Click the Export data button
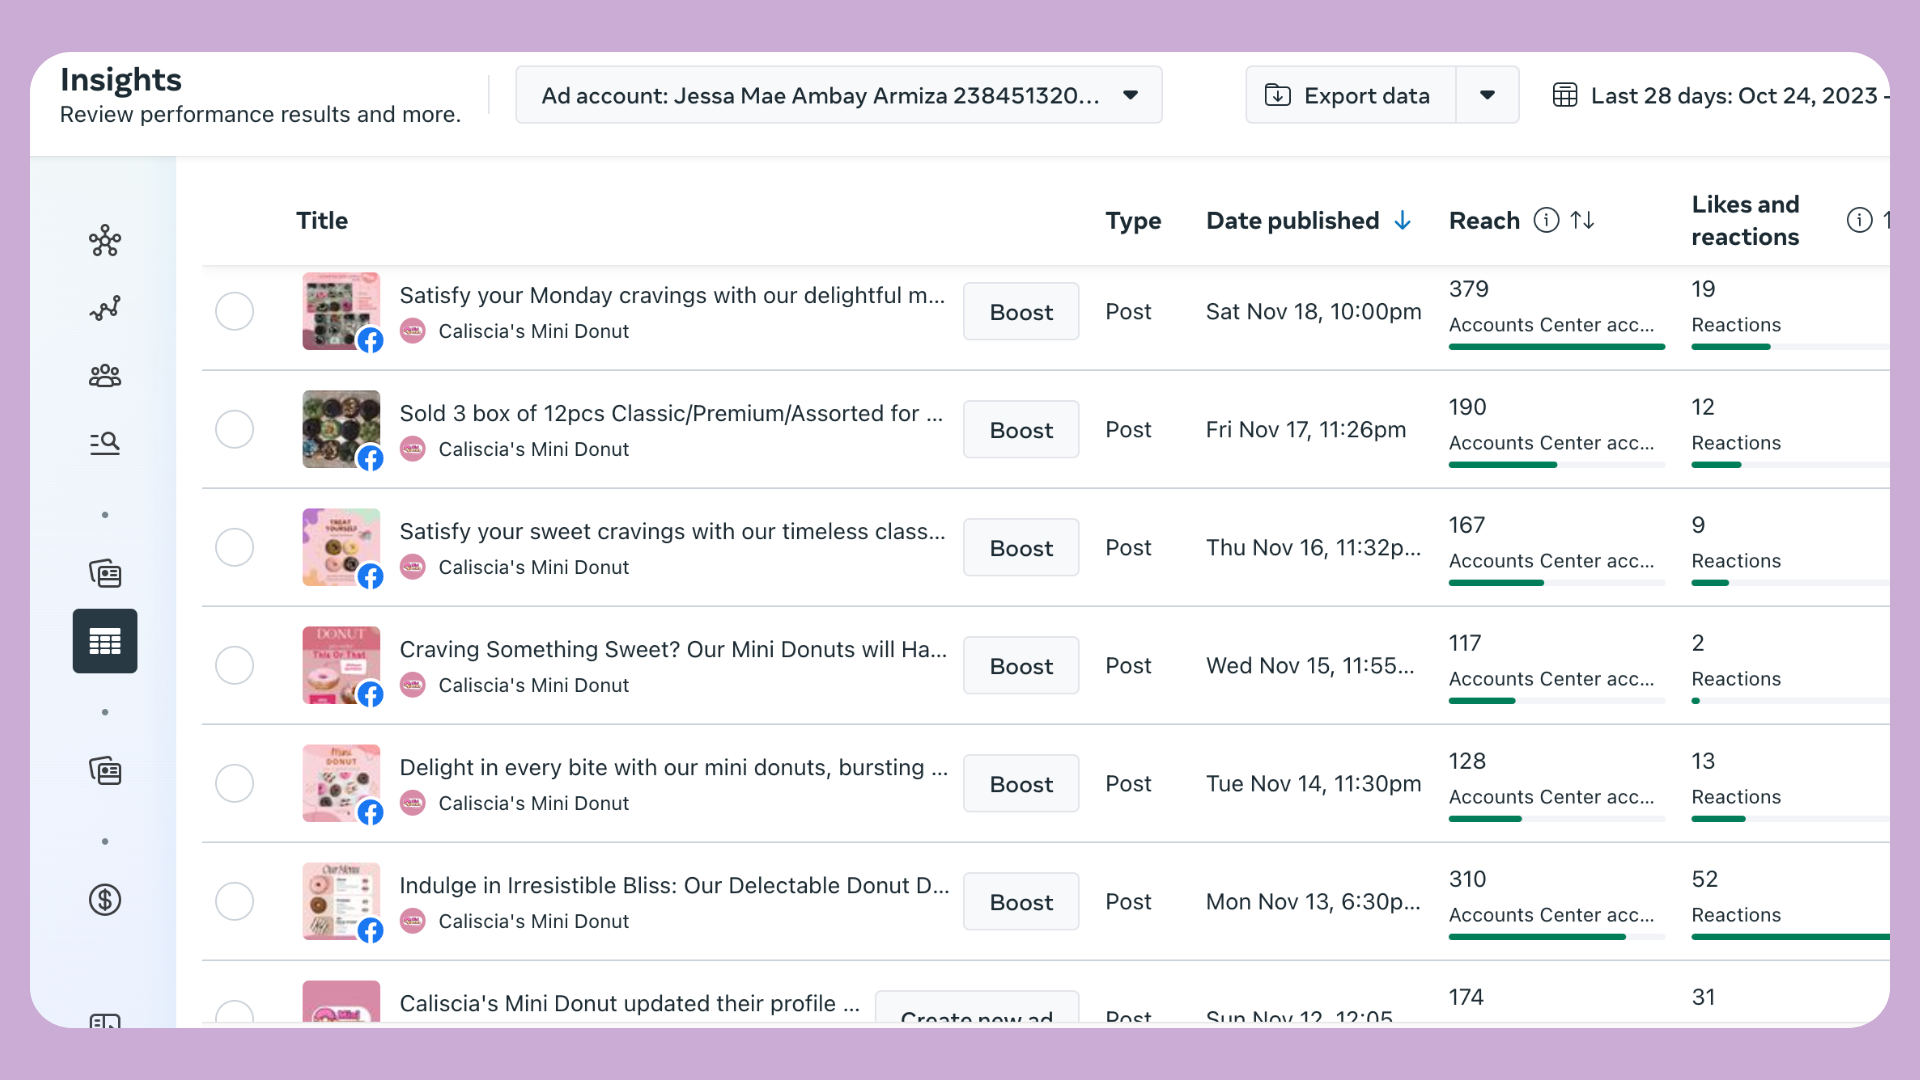Viewport: 1920px width, 1080px height. 1350,95
